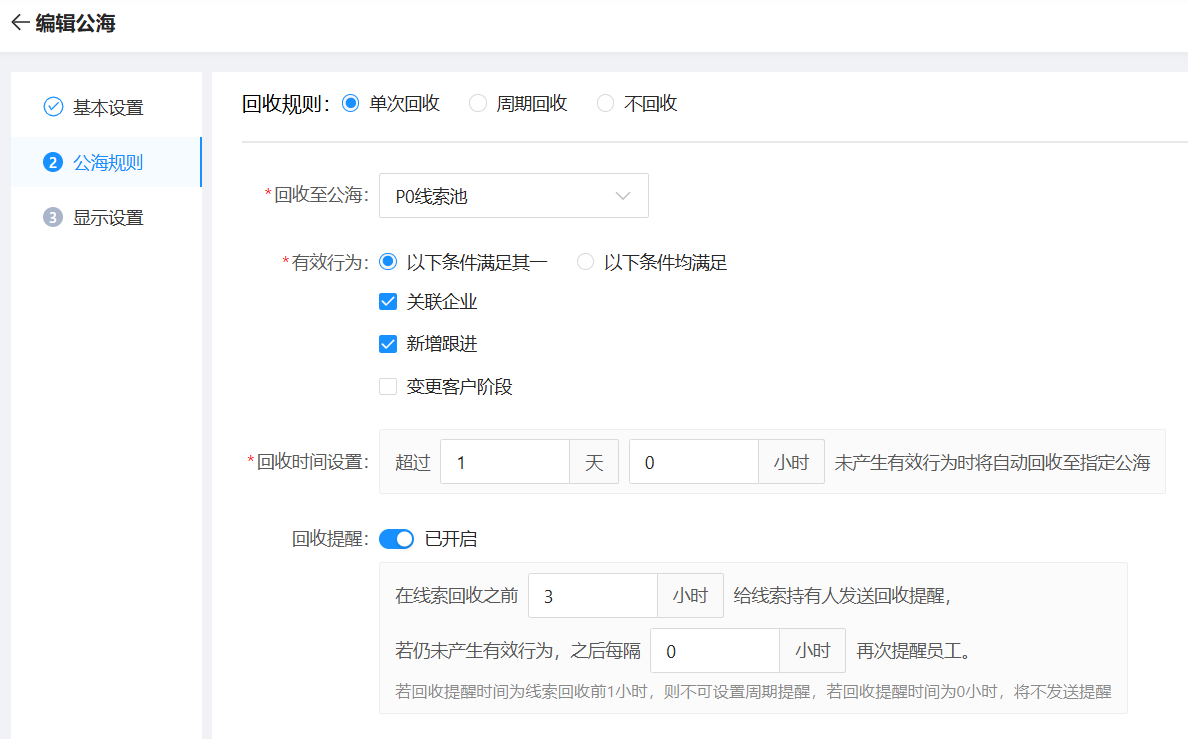The image size is (1188, 739).
Task: Switch to the 显示设置 step
Action: [x=107, y=217]
